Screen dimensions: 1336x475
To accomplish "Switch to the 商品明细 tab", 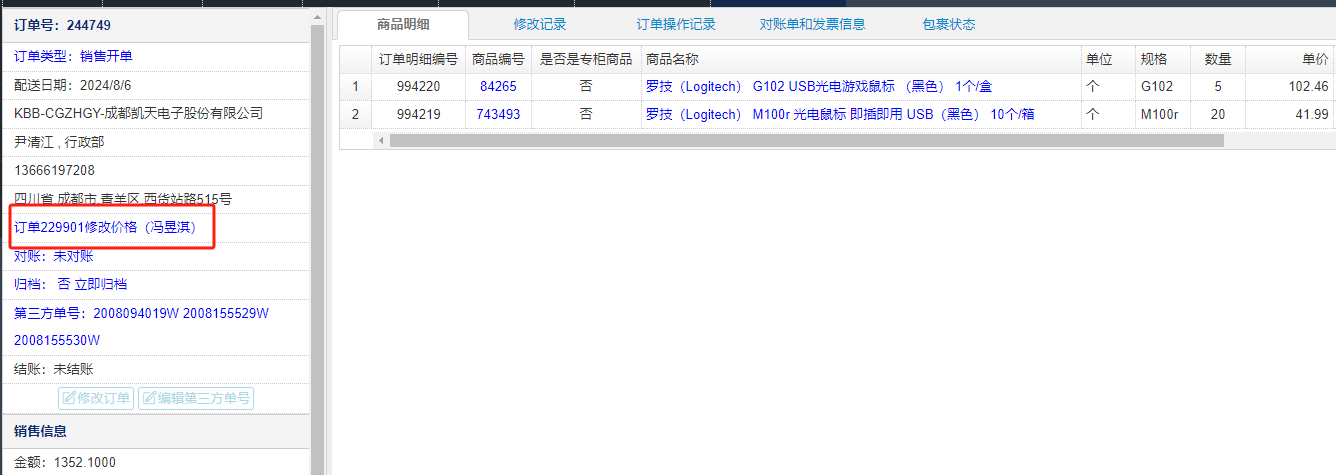I will pyautogui.click(x=403, y=24).
